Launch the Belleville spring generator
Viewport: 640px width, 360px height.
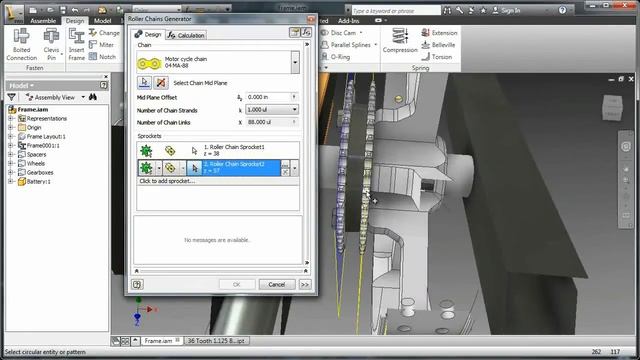coord(438,44)
